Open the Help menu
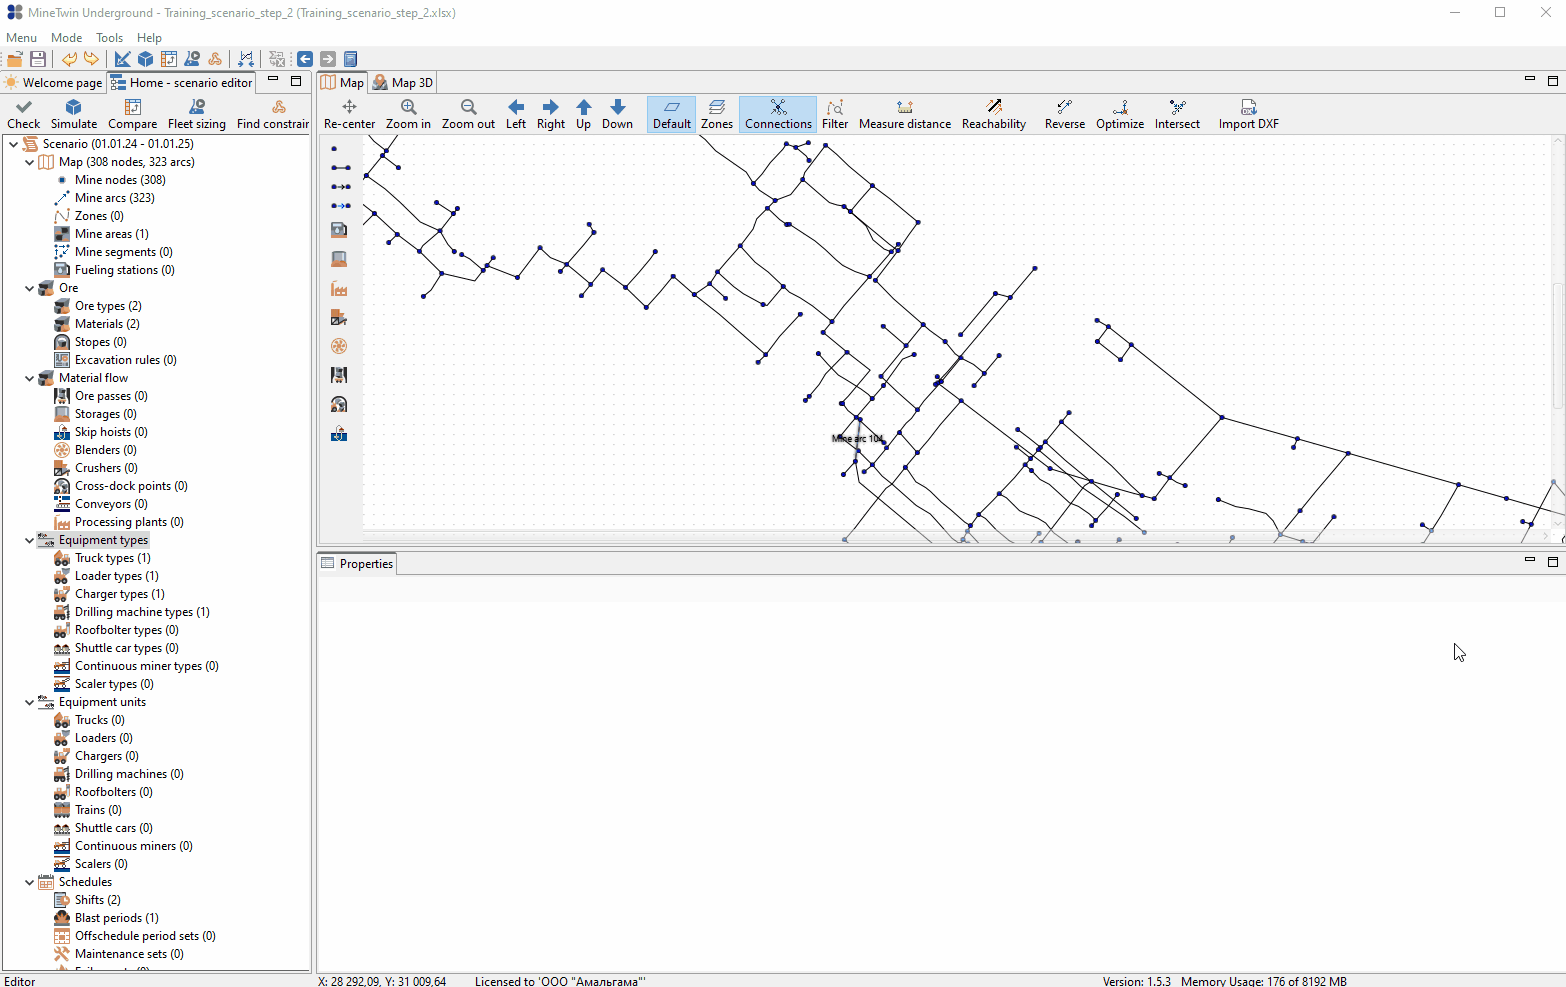Image resolution: width=1566 pixels, height=987 pixels. tap(149, 38)
